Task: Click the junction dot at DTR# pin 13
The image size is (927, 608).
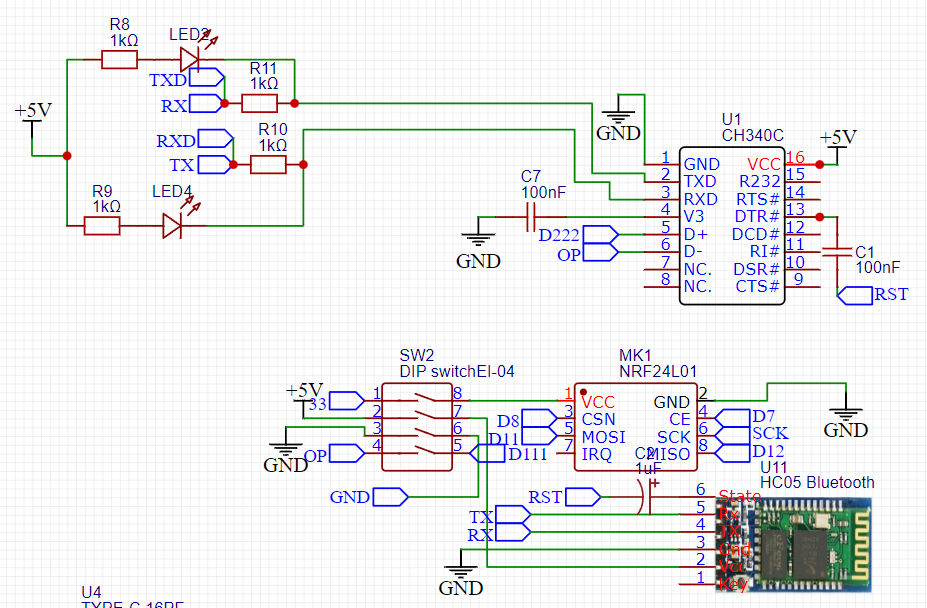Action: click(819, 217)
